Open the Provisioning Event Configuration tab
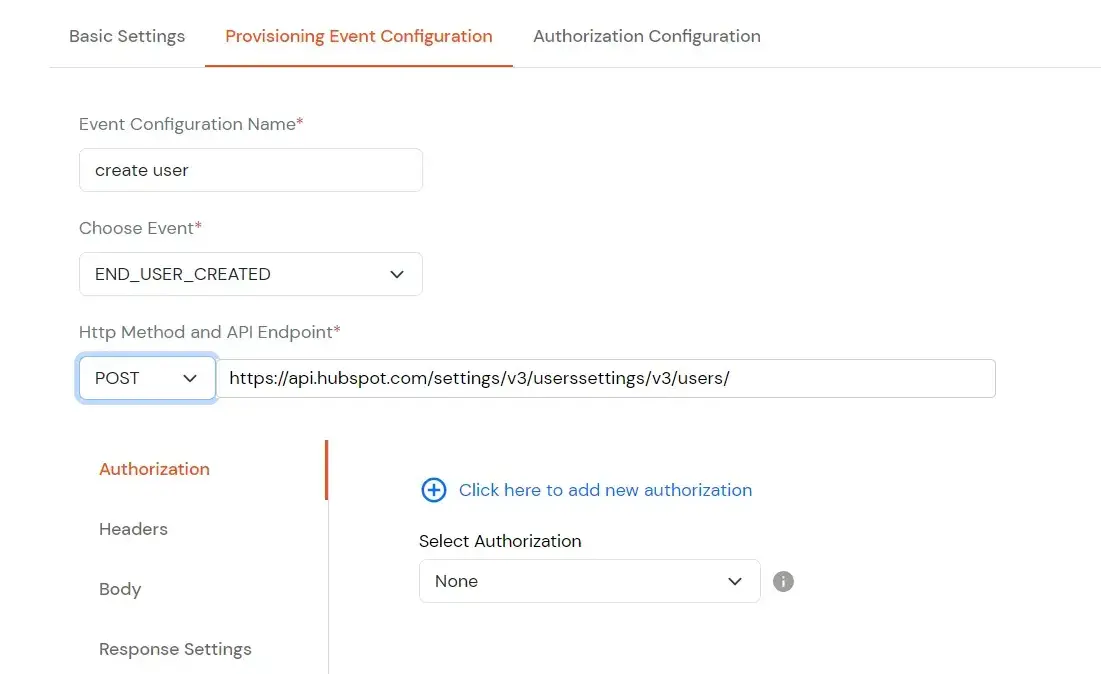This screenshot has width=1101, height=674. tap(359, 37)
